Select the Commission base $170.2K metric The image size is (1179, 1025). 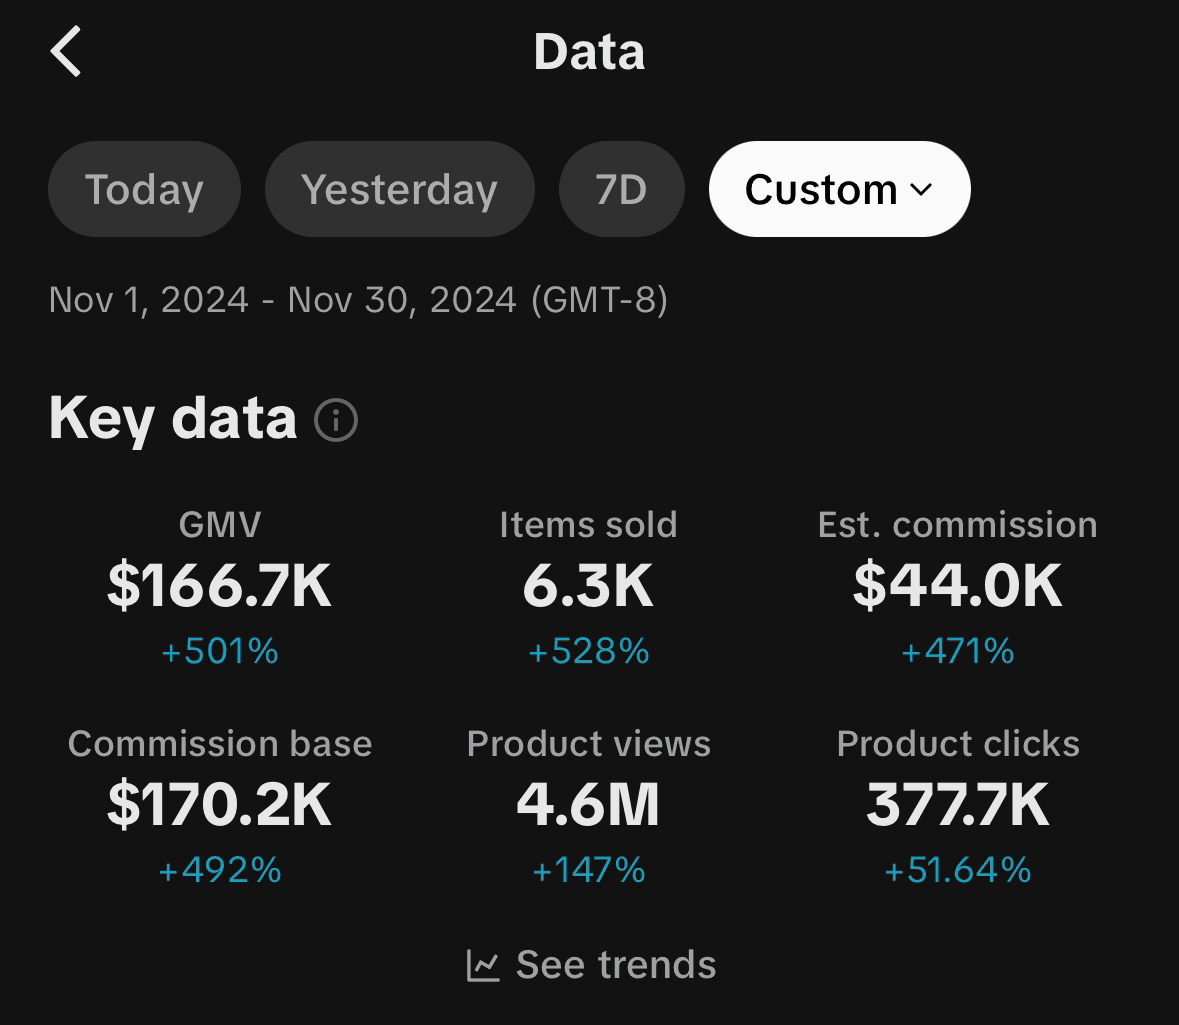(219, 805)
